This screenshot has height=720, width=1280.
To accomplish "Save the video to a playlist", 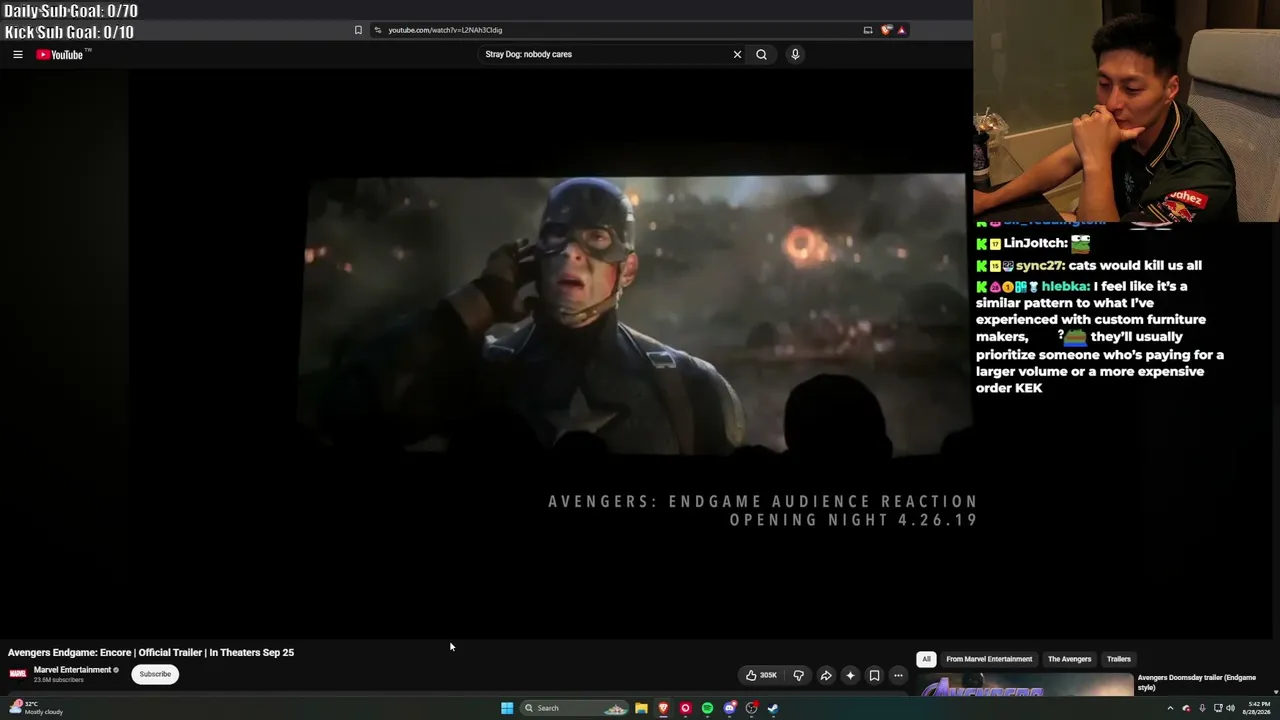I will (x=874, y=675).
